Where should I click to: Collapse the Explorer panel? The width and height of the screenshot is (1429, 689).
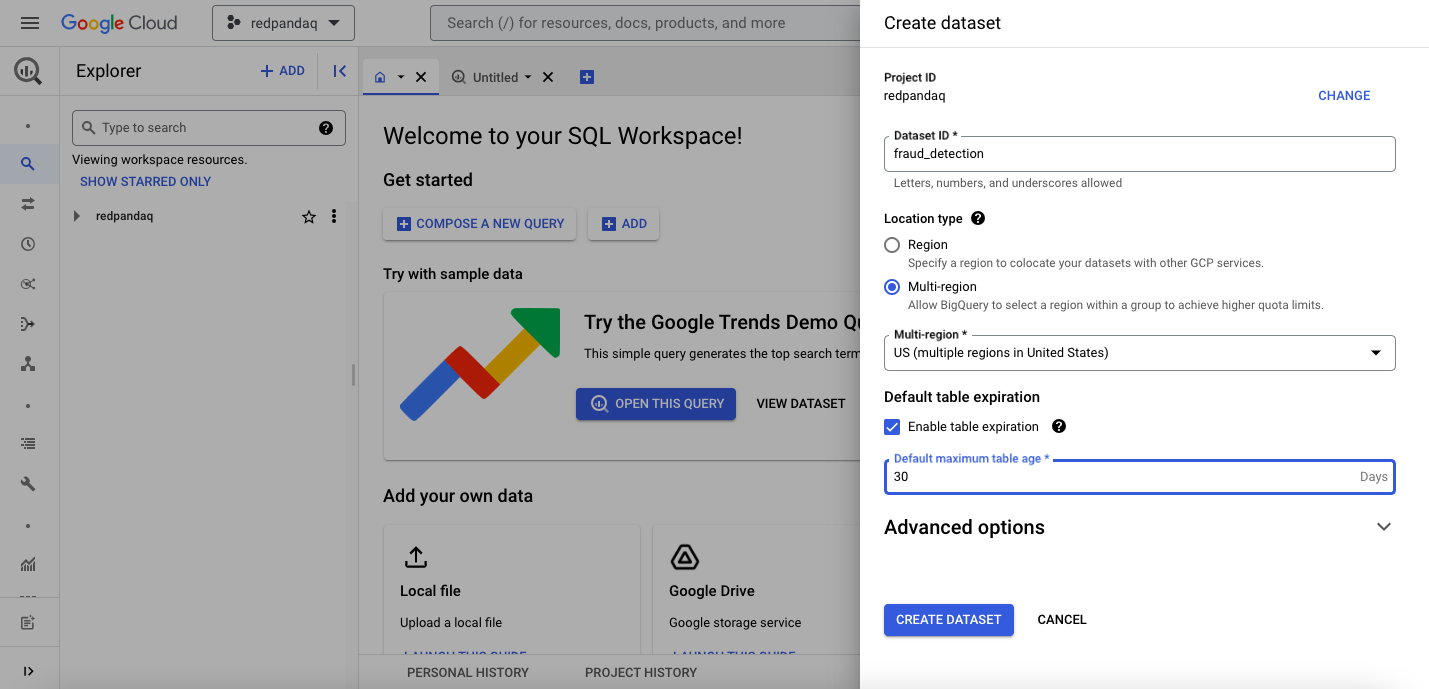(339, 71)
